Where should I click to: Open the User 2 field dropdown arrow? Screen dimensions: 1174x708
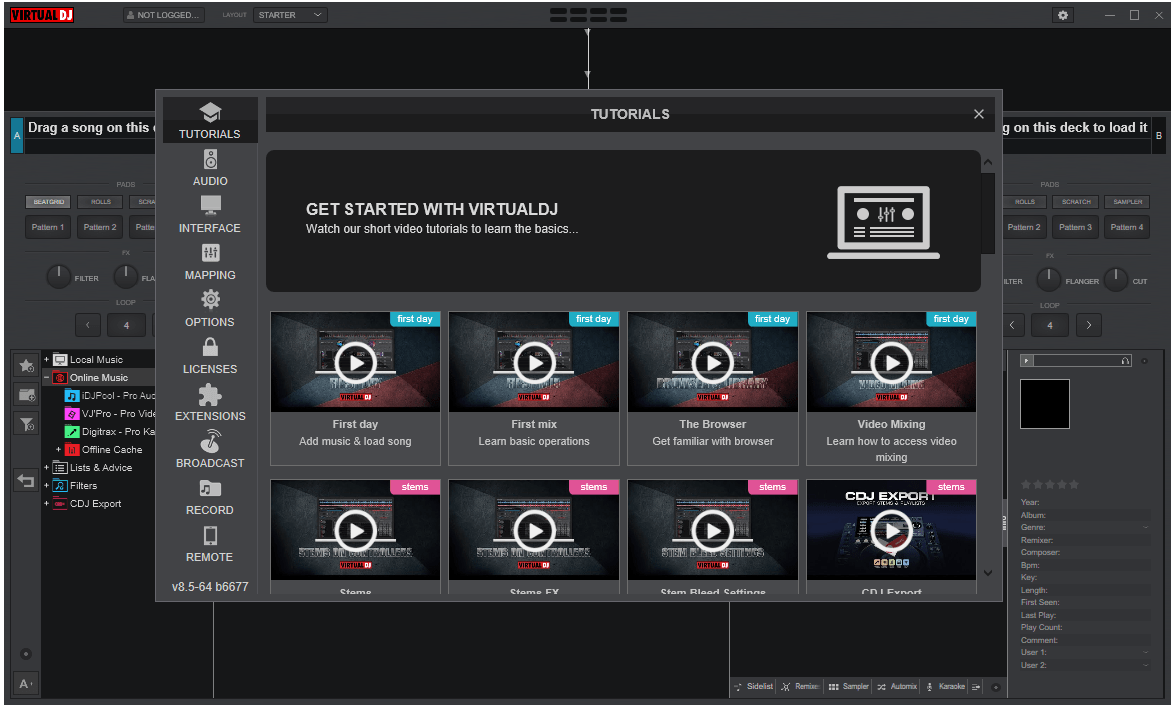(x=1146, y=665)
